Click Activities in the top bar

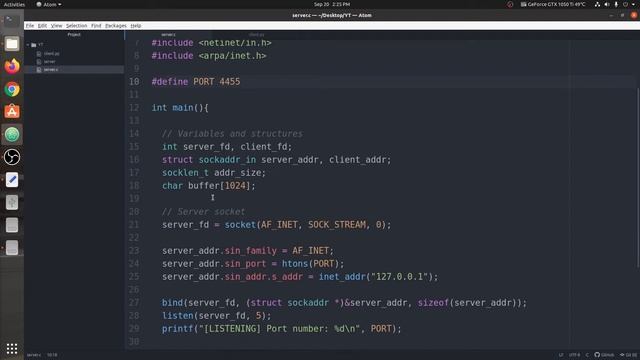click(14, 4)
